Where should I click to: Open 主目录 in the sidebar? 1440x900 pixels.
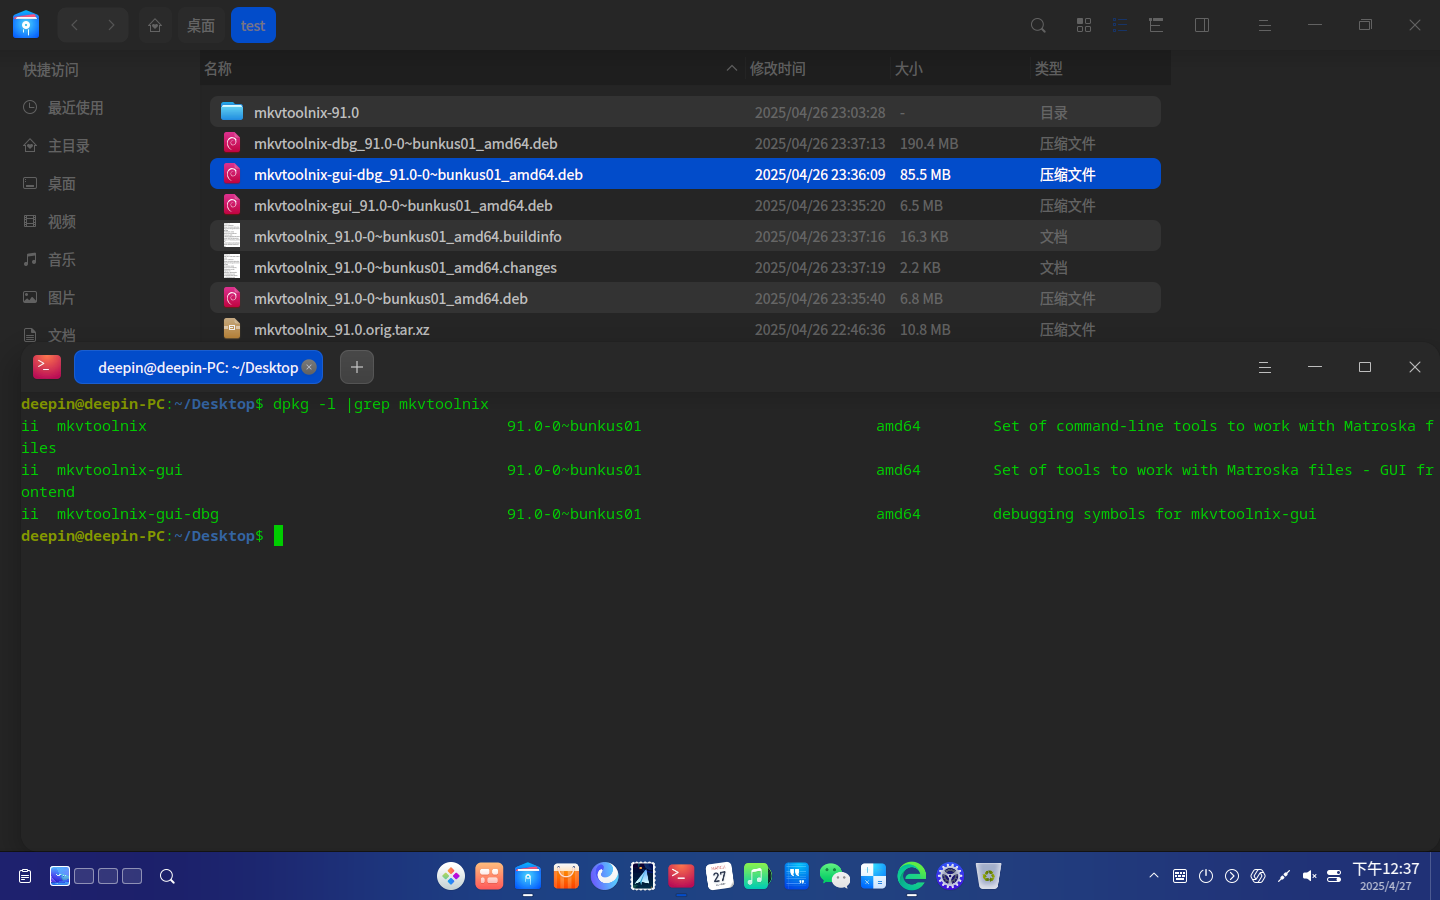pyautogui.click(x=68, y=145)
